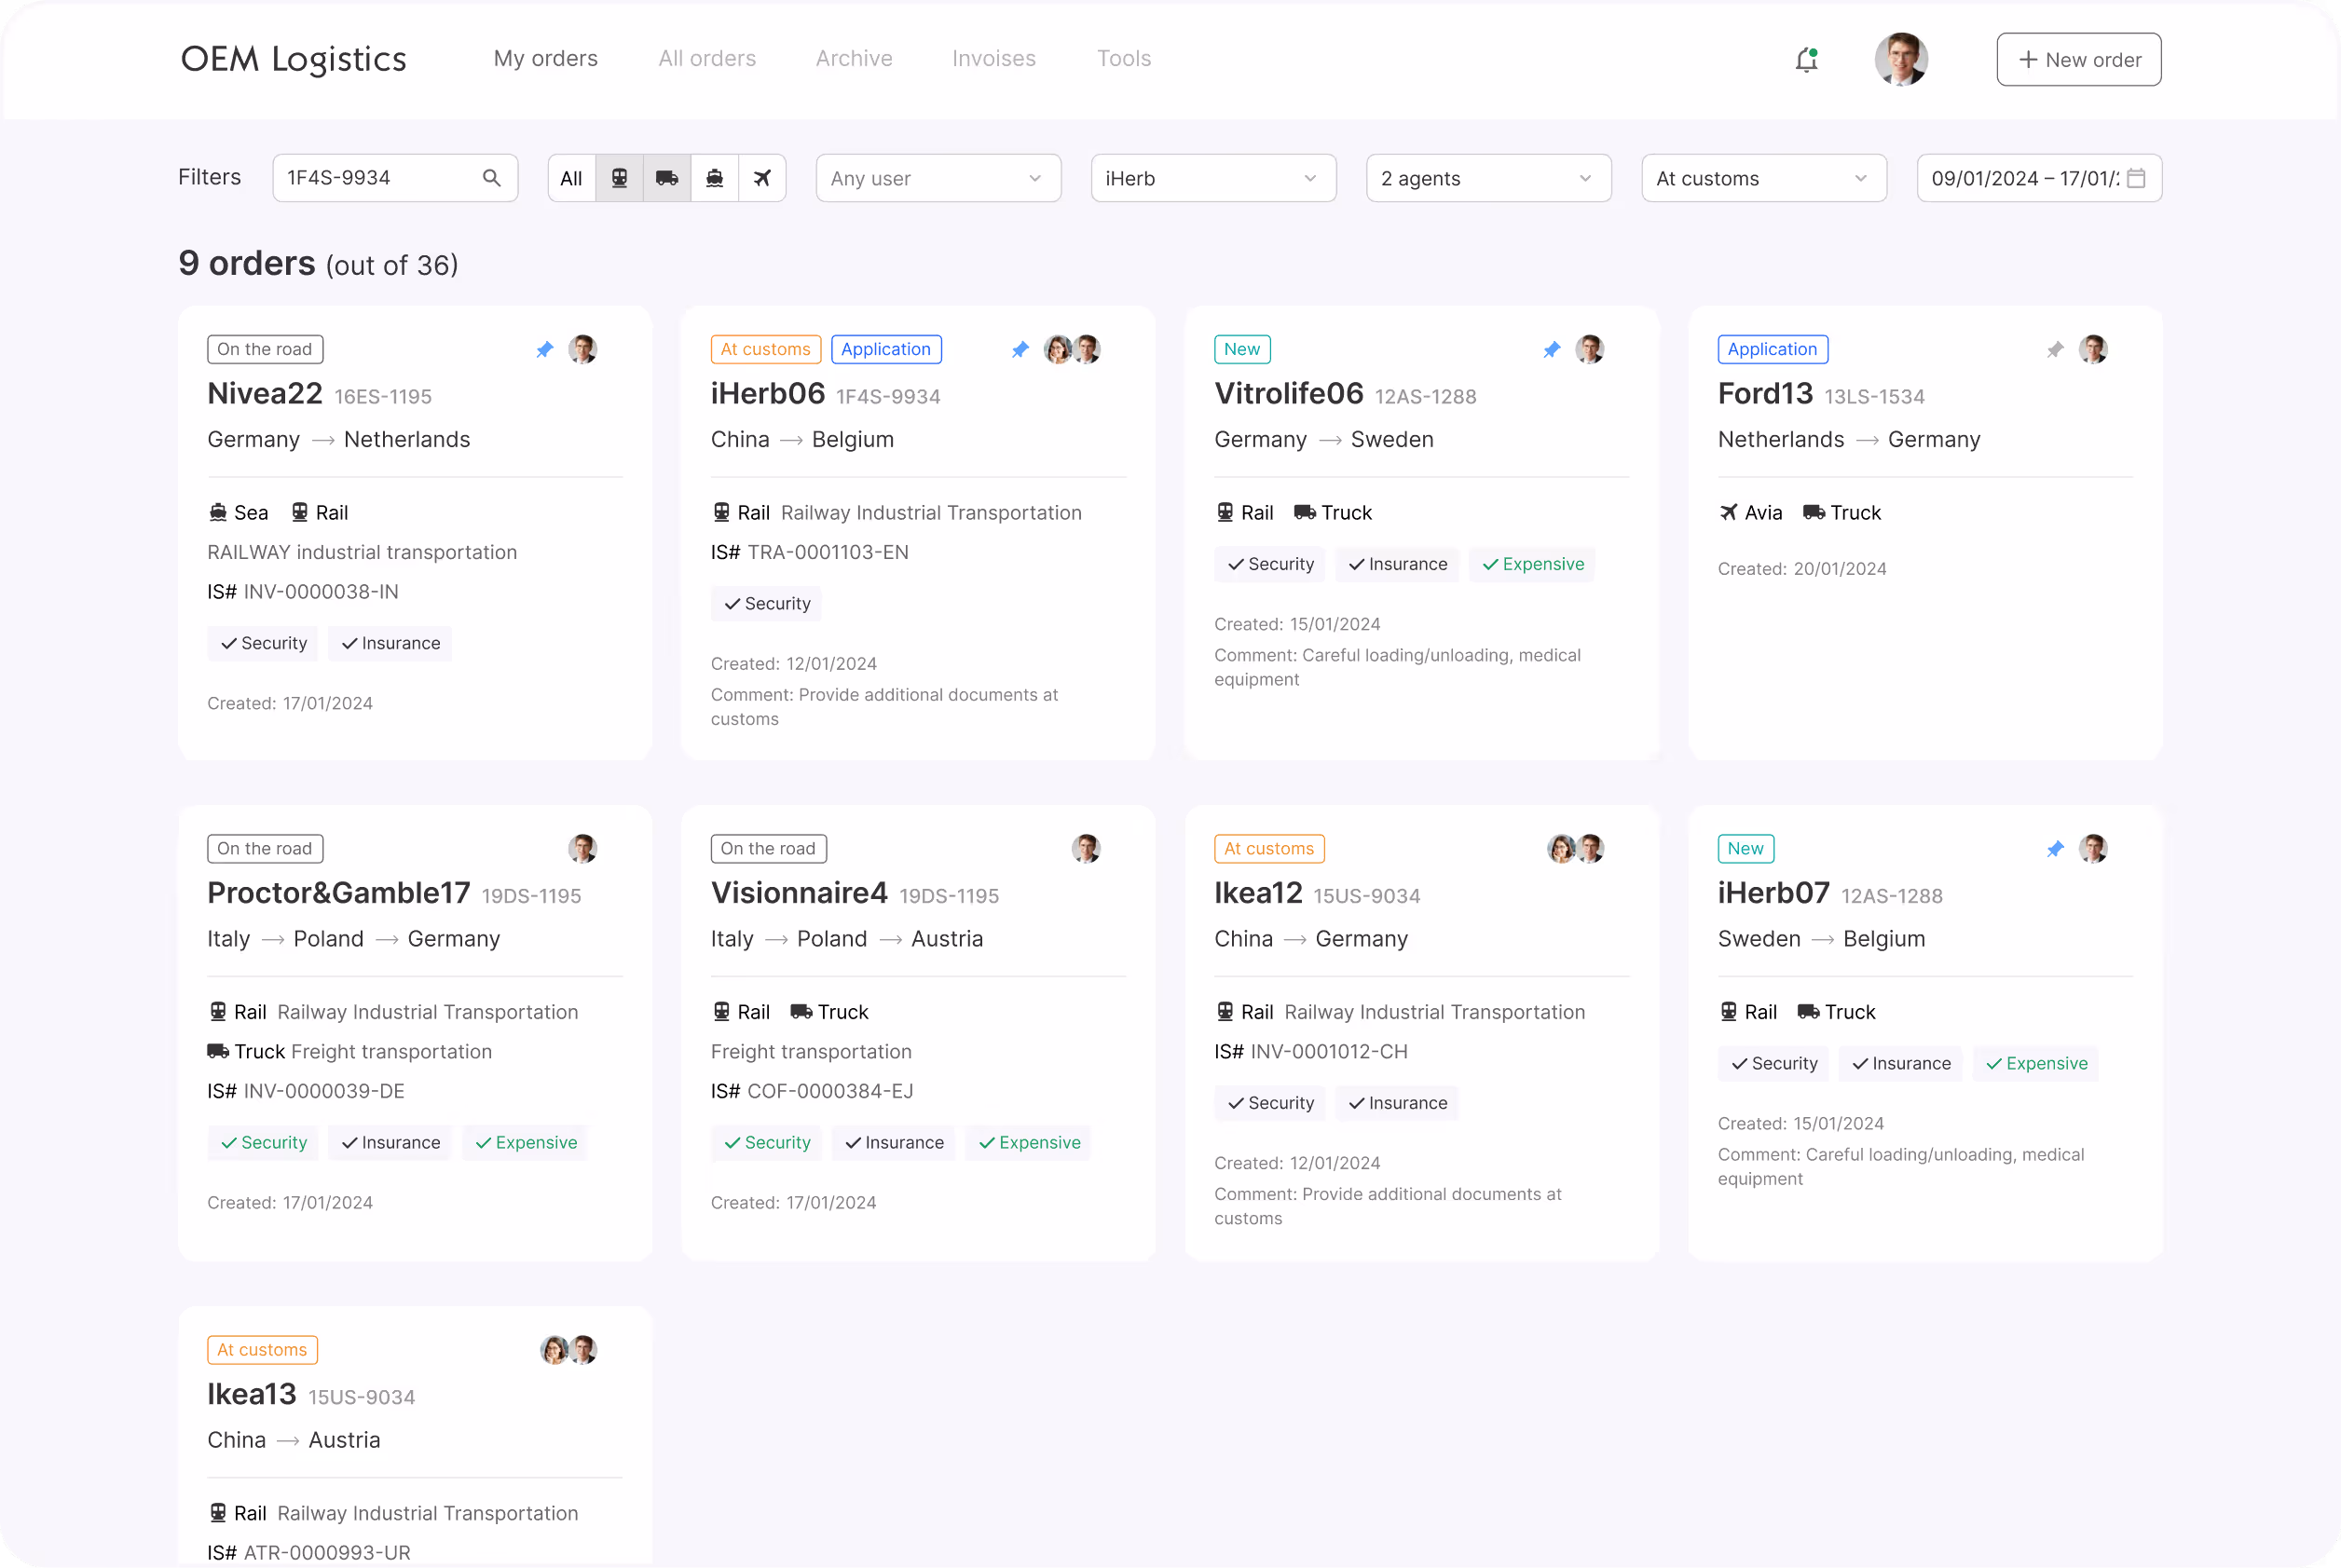Unpin the iHerb07 order card
2341x1568 pixels.
(x=2056, y=849)
